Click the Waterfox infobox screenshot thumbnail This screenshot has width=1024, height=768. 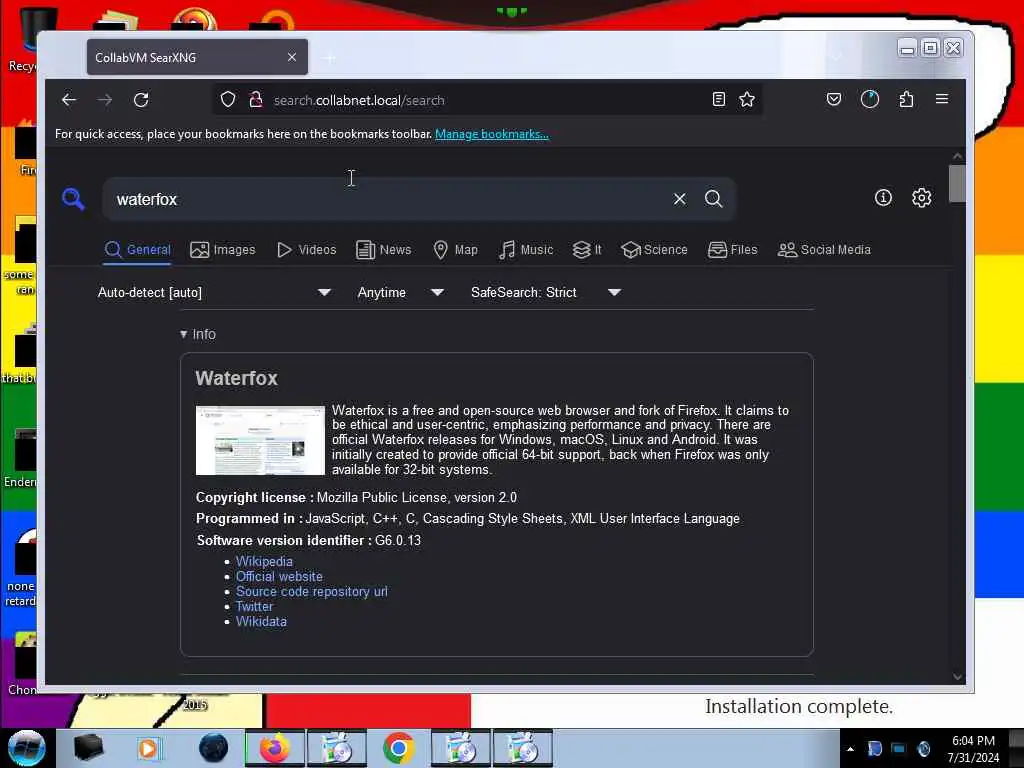[260, 440]
